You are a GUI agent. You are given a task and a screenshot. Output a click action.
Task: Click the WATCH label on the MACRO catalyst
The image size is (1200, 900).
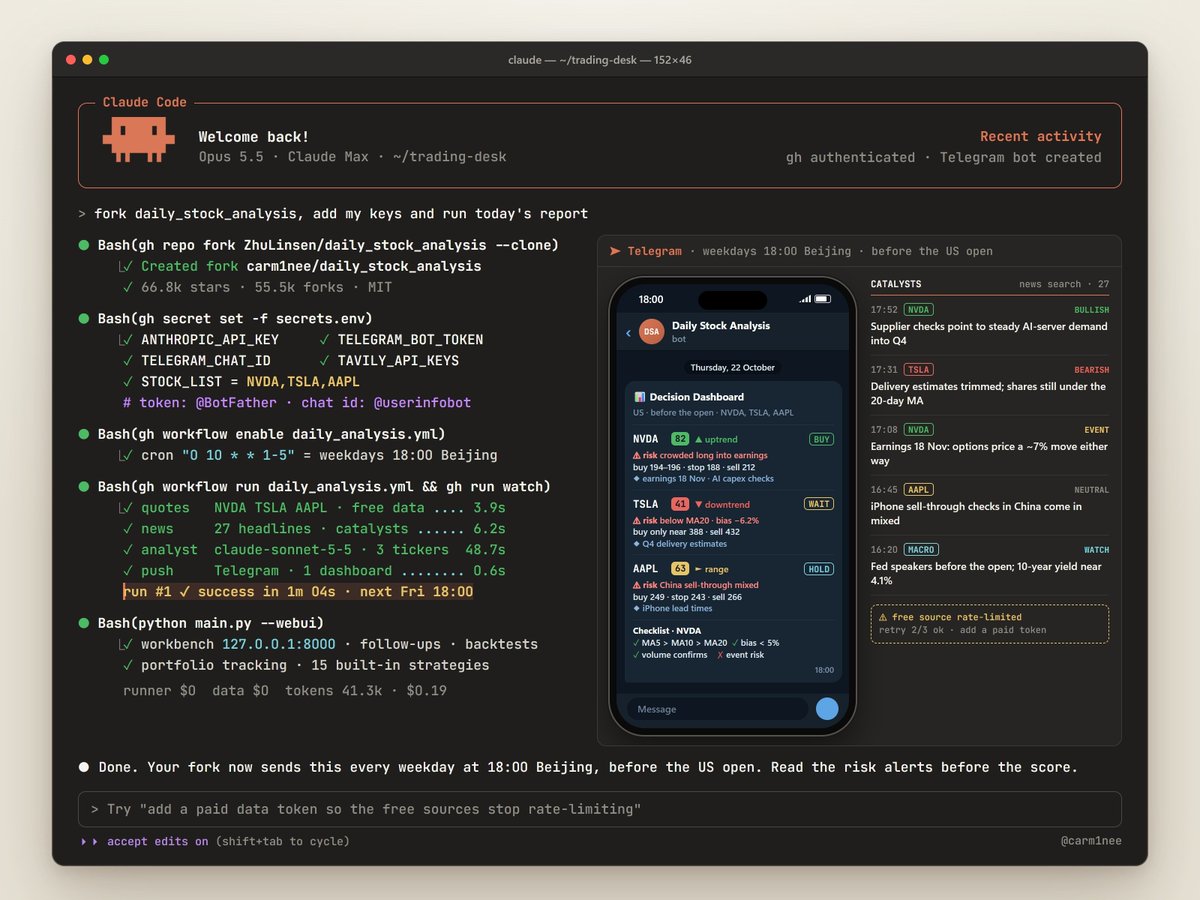pos(1097,550)
